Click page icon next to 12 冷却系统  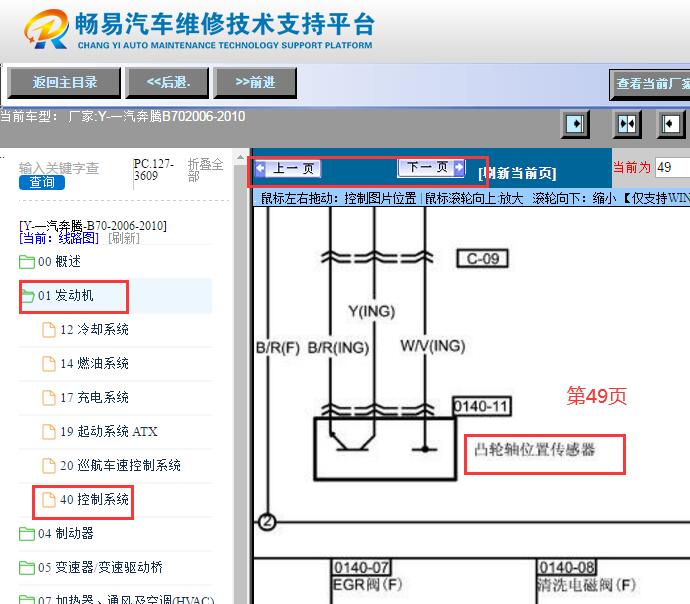click(x=48, y=329)
